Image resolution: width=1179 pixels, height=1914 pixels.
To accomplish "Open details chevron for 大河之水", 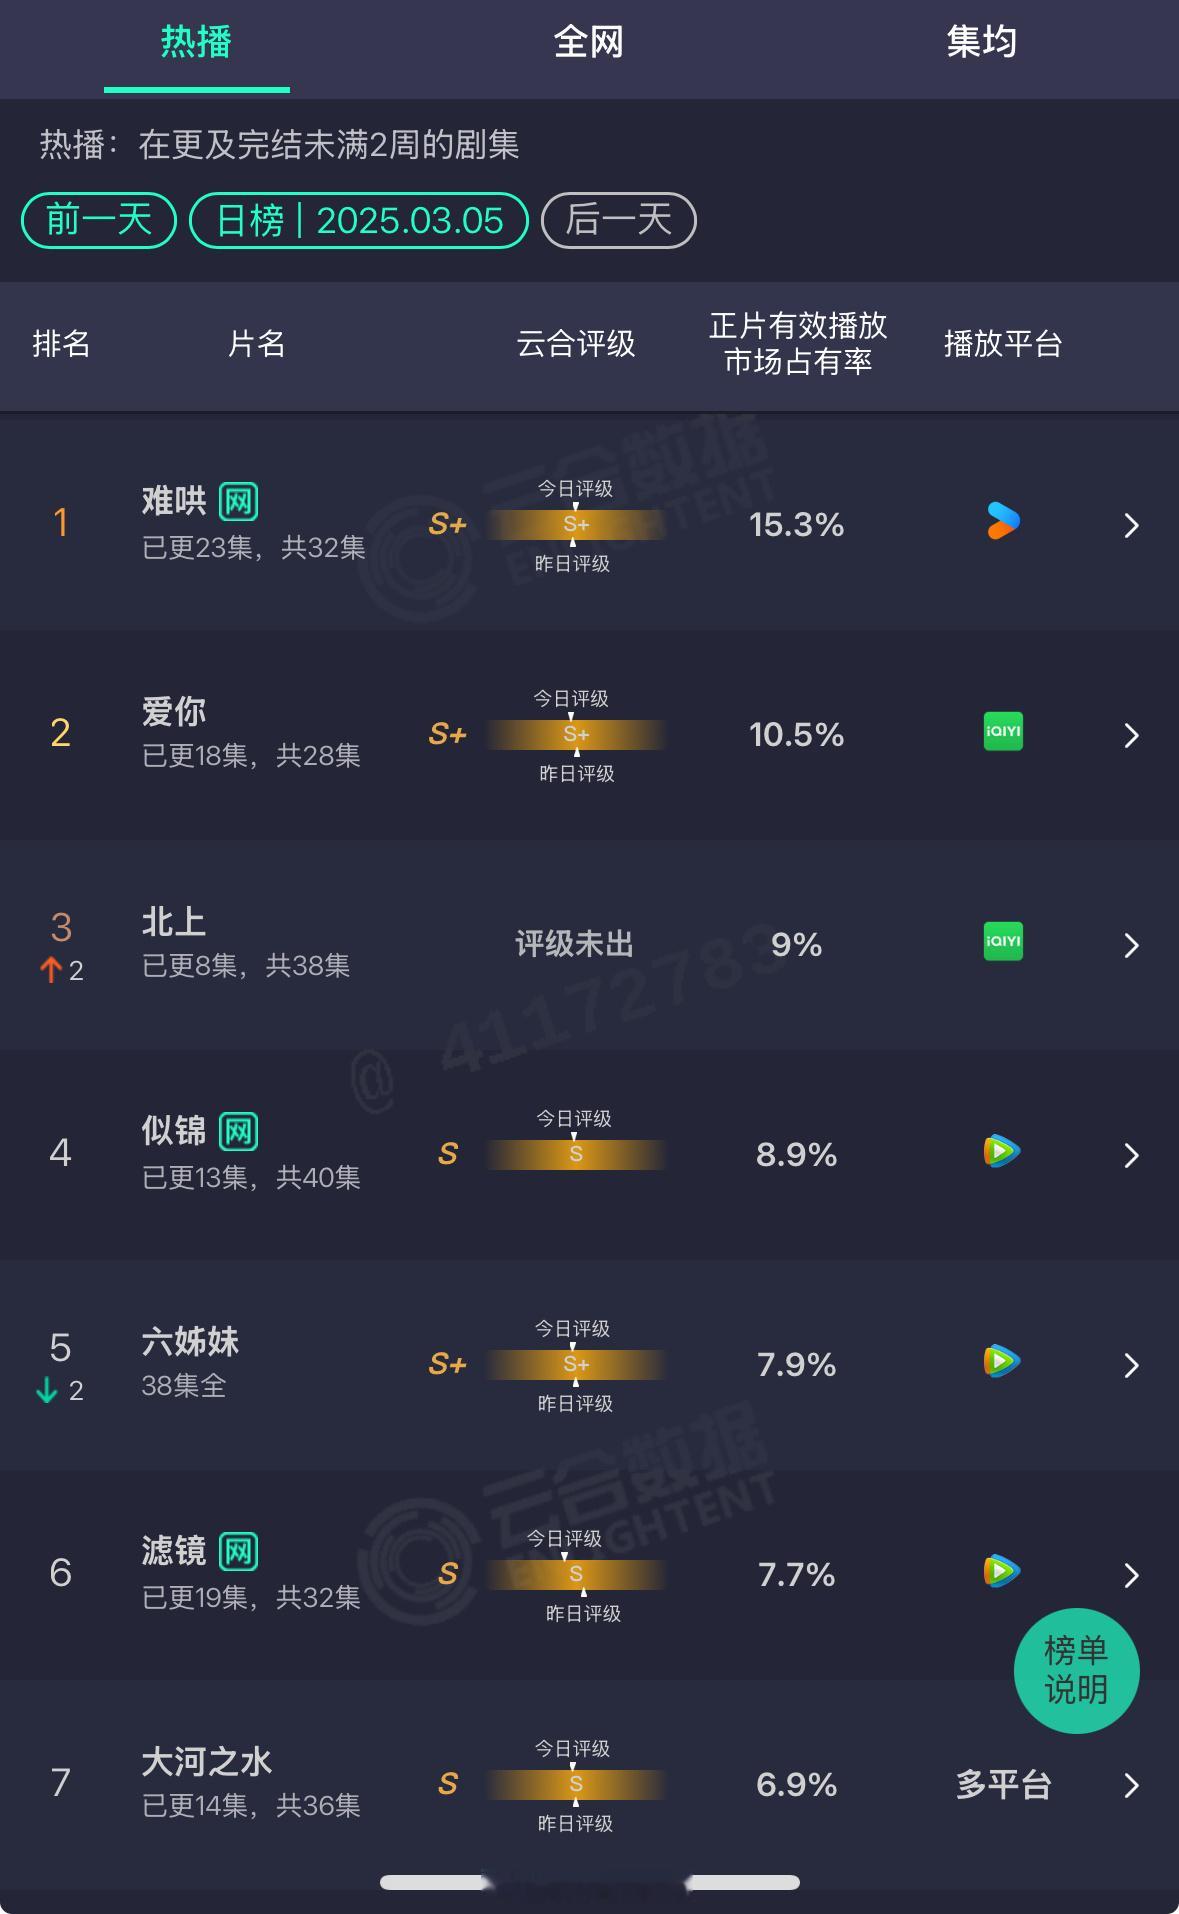I will coord(1131,1785).
